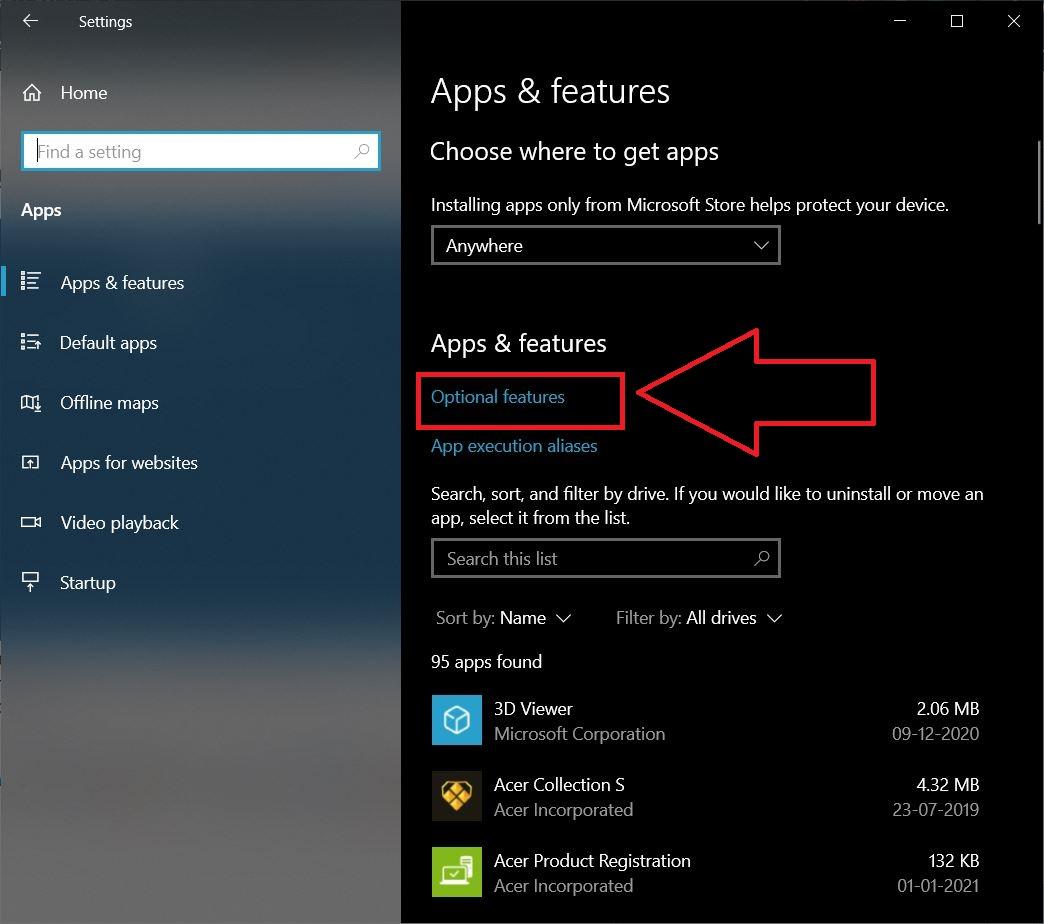Click the 01-01-2021 install date

[x=937, y=885]
